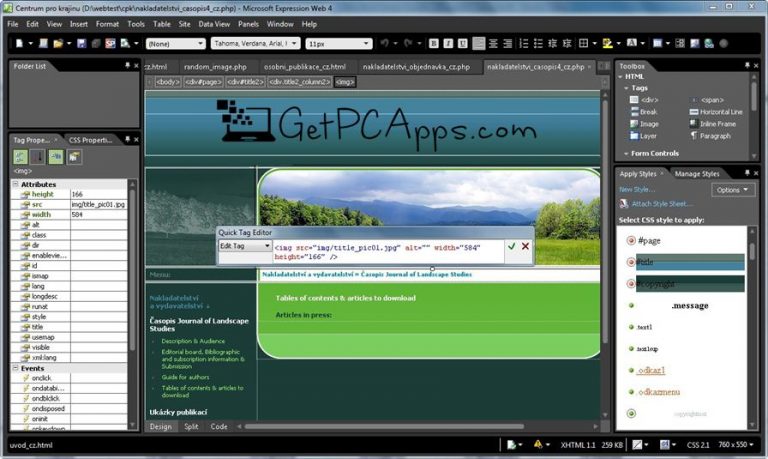Toggle Underline formatting
Viewport: 768px width, 459px height.
(462, 44)
